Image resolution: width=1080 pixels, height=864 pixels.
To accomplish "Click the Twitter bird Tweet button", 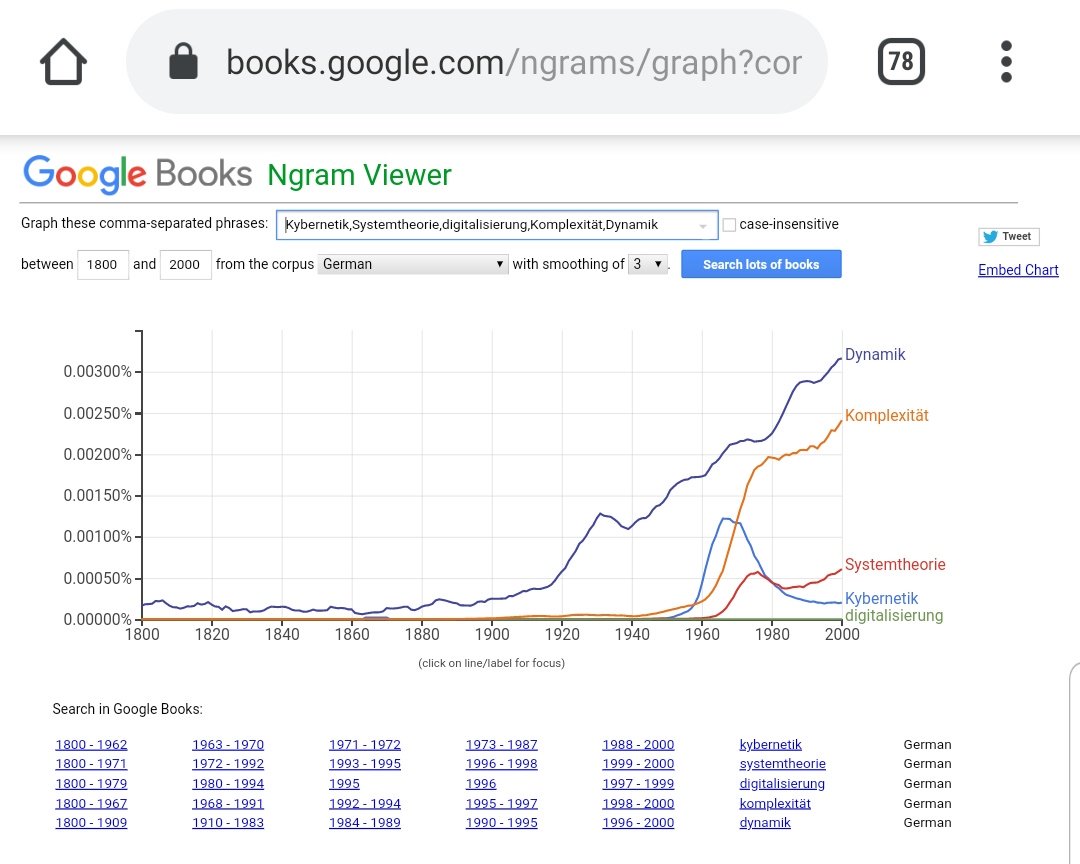I will pyautogui.click(x=1008, y=236).
